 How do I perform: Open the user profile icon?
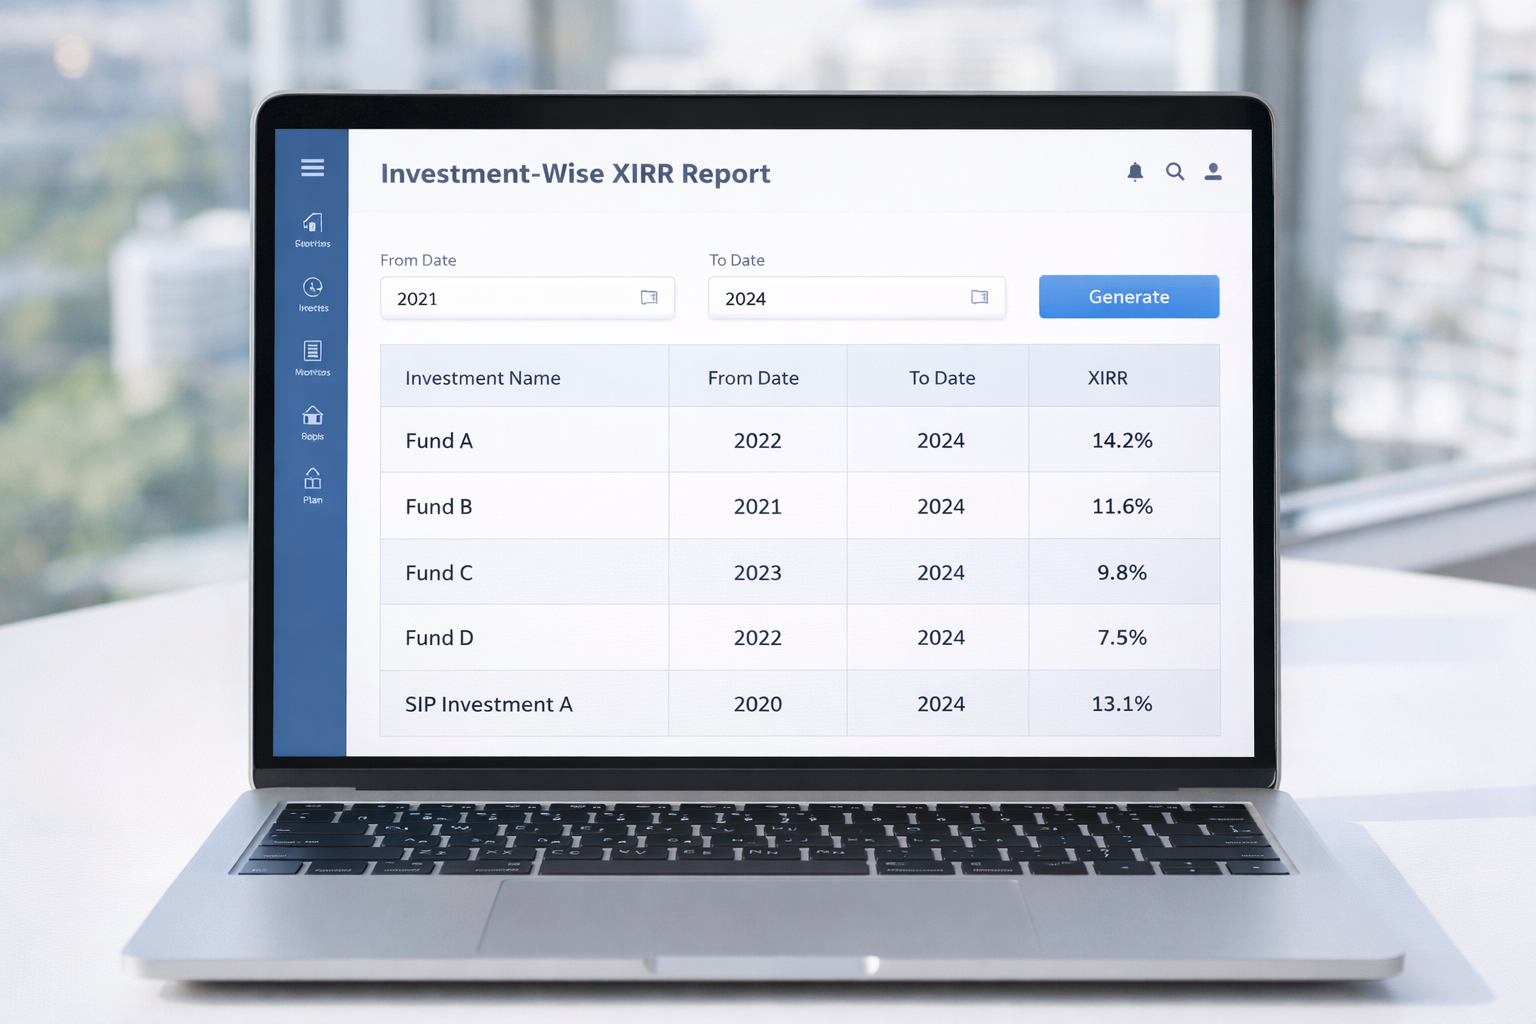[x=1213, y=172]
